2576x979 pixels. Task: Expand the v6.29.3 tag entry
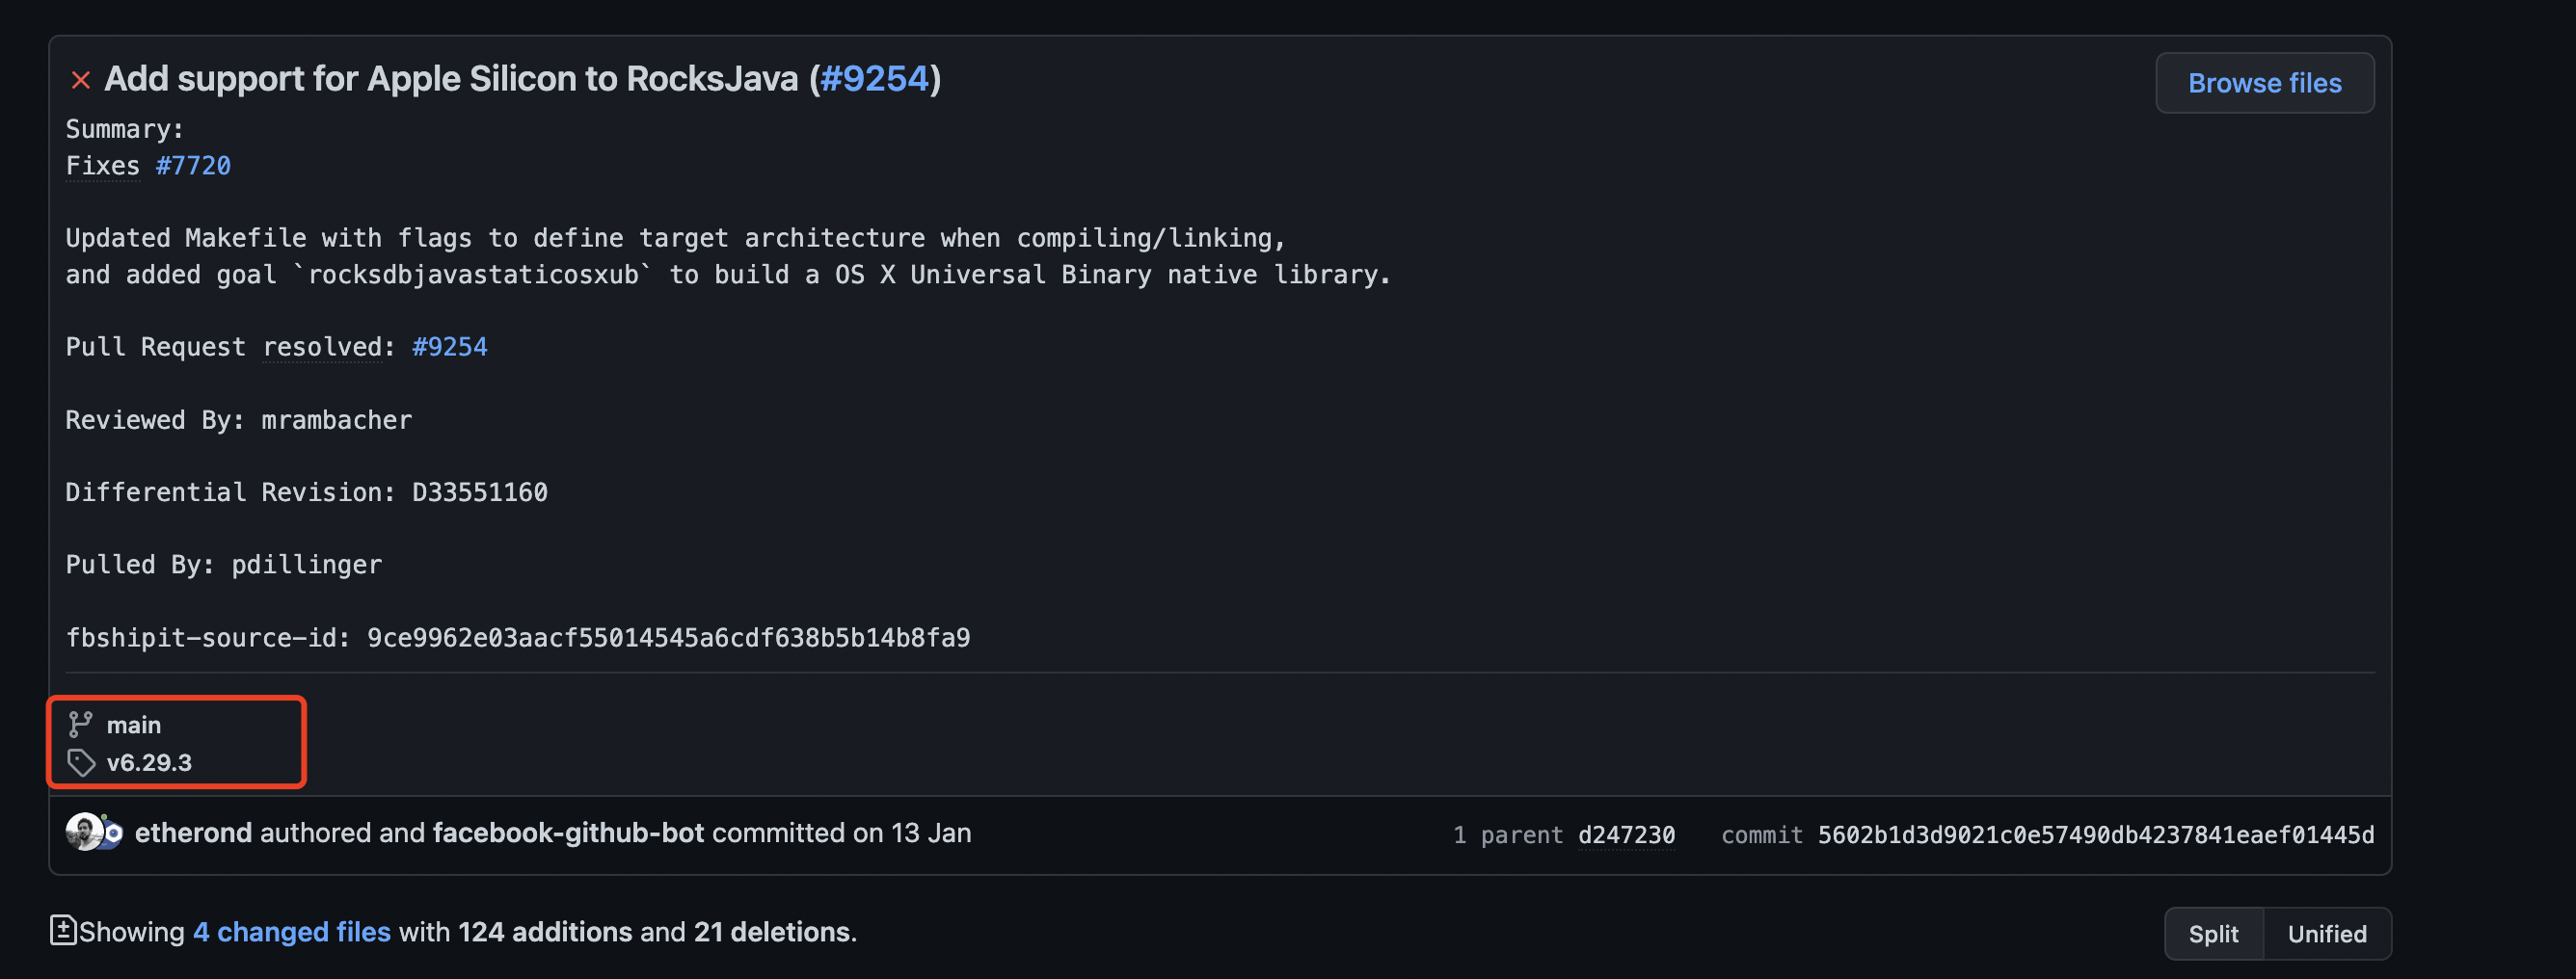150,761
